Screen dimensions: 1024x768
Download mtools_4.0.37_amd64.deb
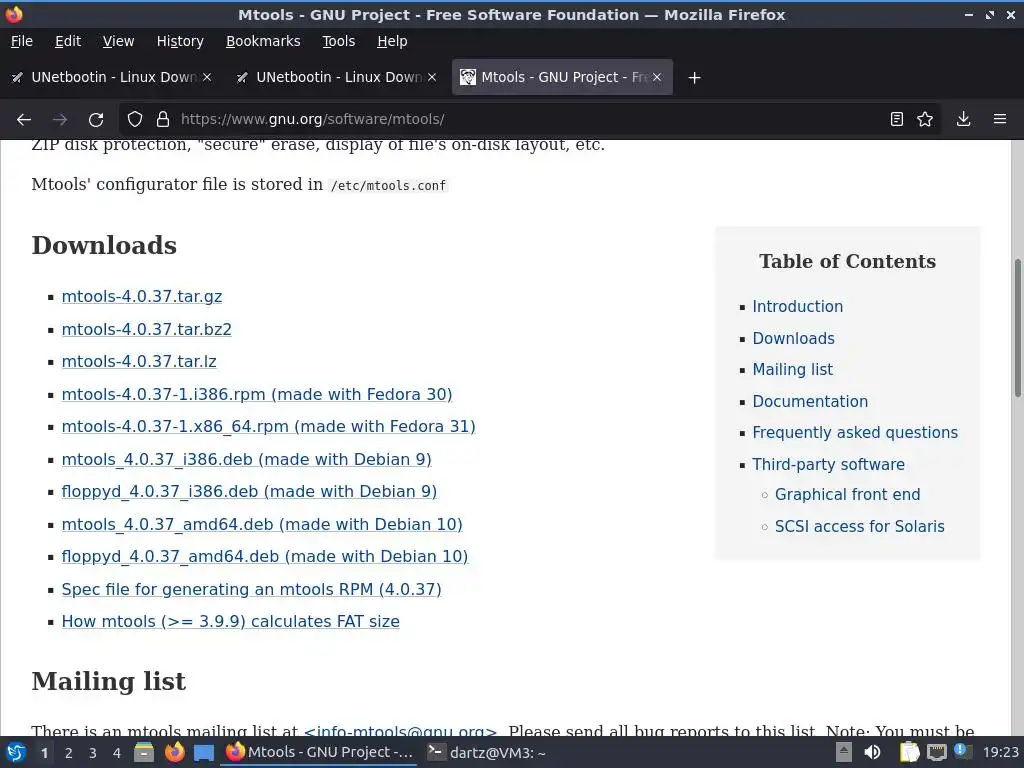pos(262,524)
